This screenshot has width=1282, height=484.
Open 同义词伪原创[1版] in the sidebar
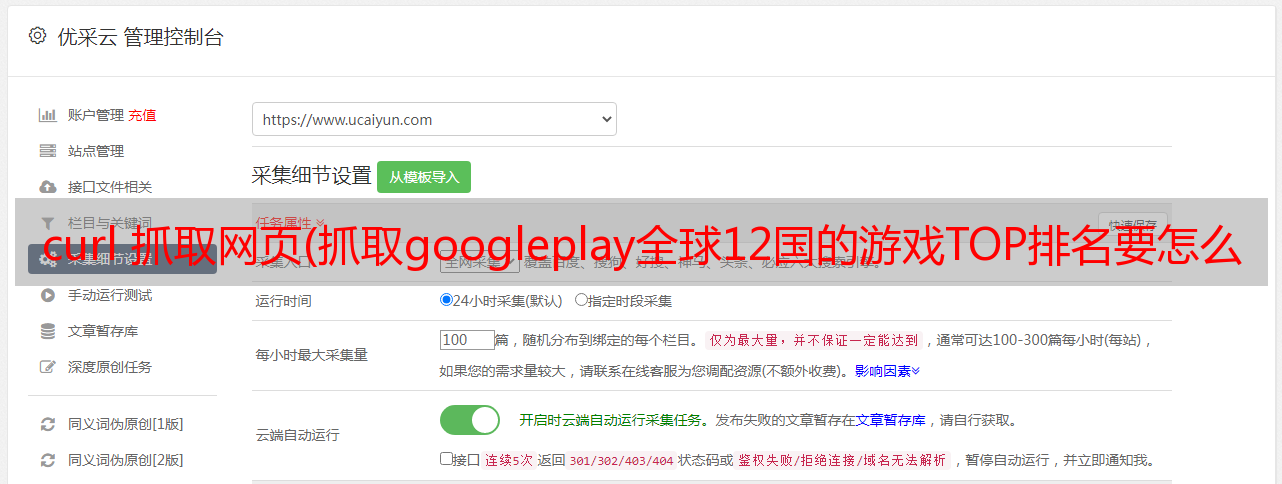point(126,424)
